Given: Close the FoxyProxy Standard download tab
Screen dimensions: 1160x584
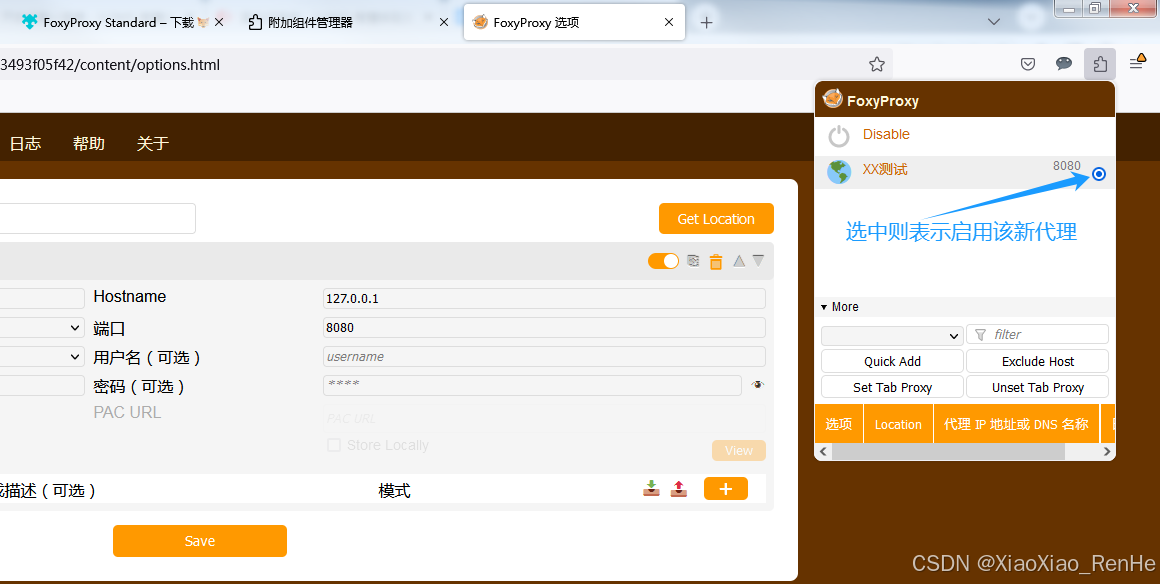Looking at the screenshot, I should [219, 22].
